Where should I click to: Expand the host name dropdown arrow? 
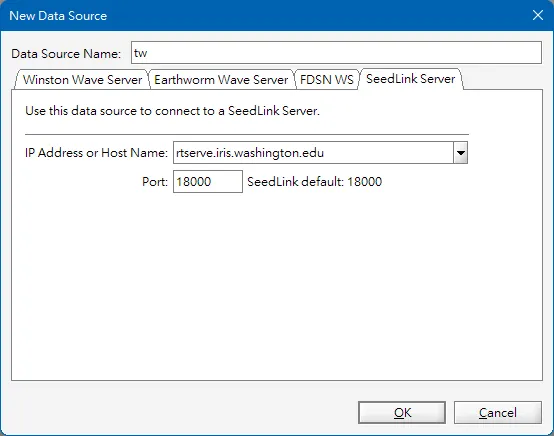click(x=460, y=153)
